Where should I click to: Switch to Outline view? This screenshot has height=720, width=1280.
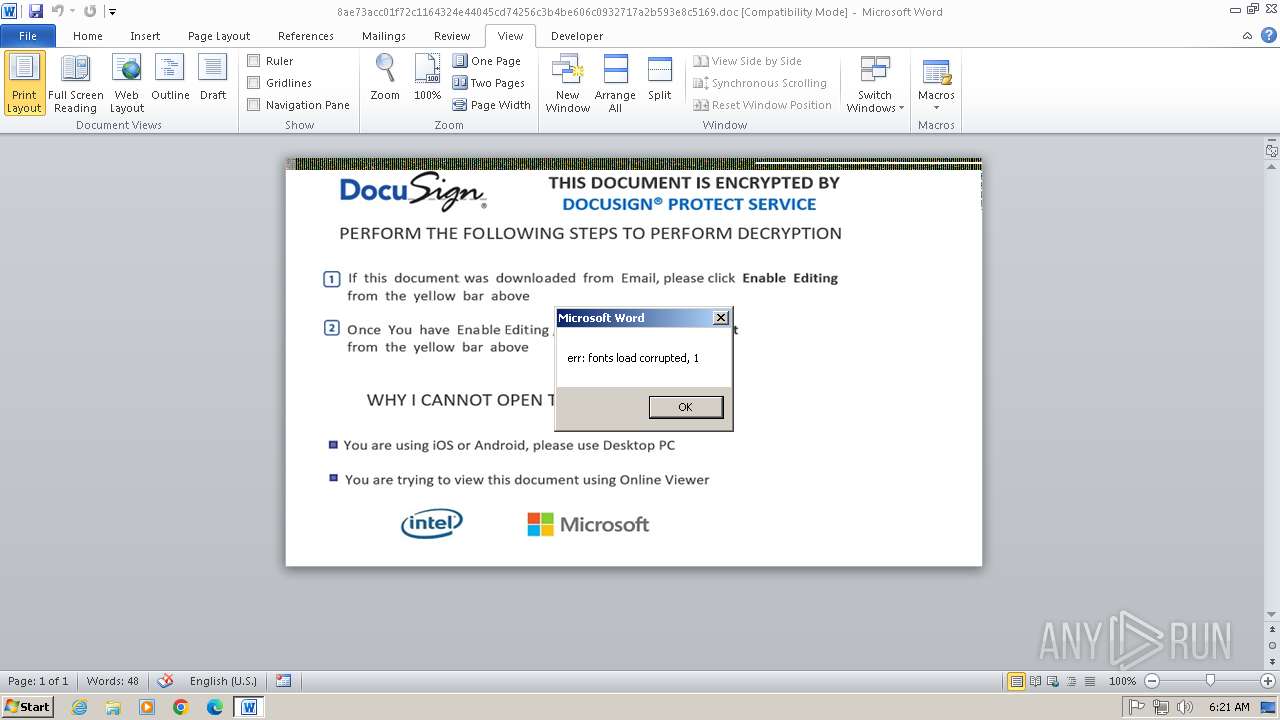170,78
